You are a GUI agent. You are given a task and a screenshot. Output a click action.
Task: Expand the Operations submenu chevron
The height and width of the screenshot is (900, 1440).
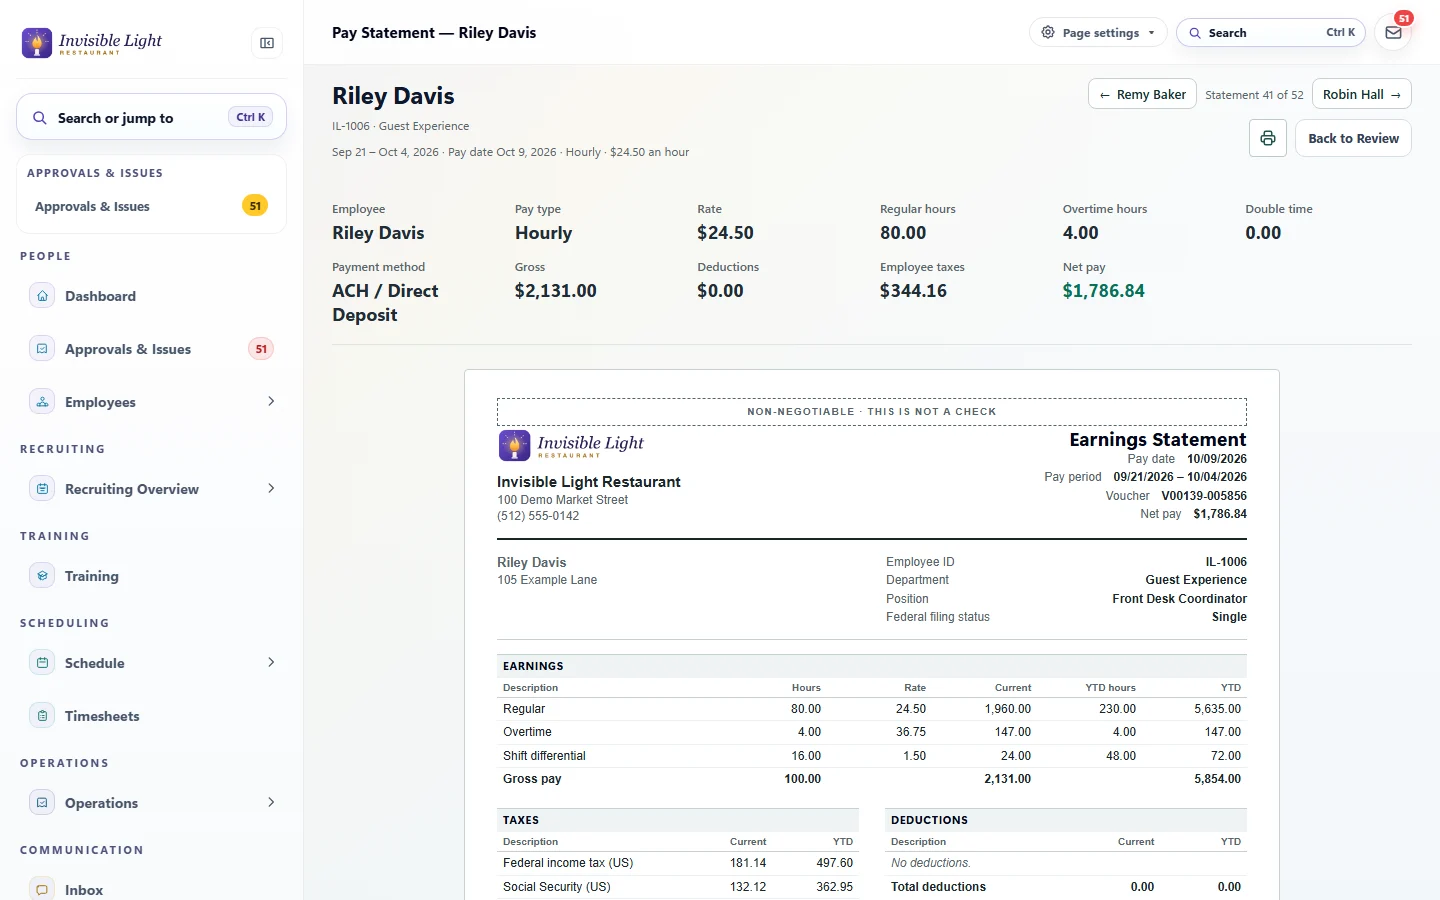[x=271, y=802]
